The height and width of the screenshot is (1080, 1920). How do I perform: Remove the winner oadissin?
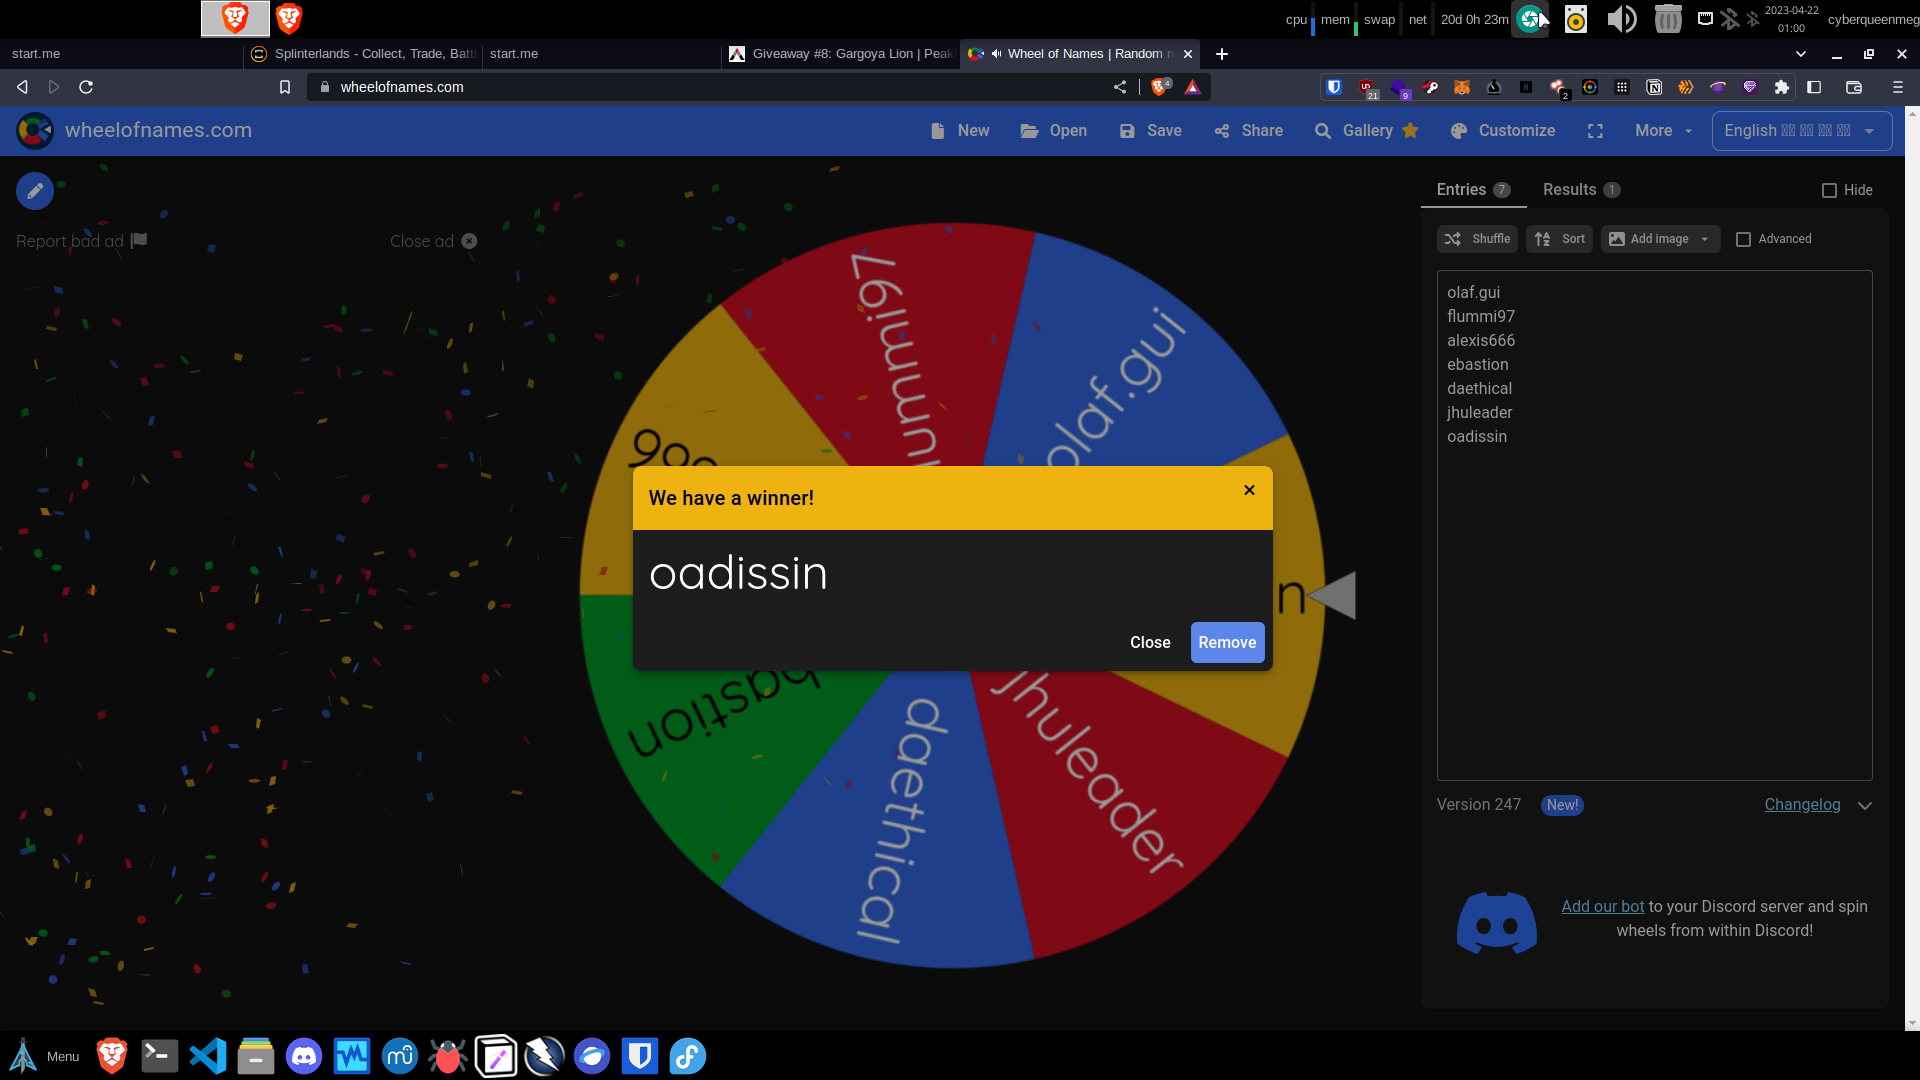[x=1227, y=642]
